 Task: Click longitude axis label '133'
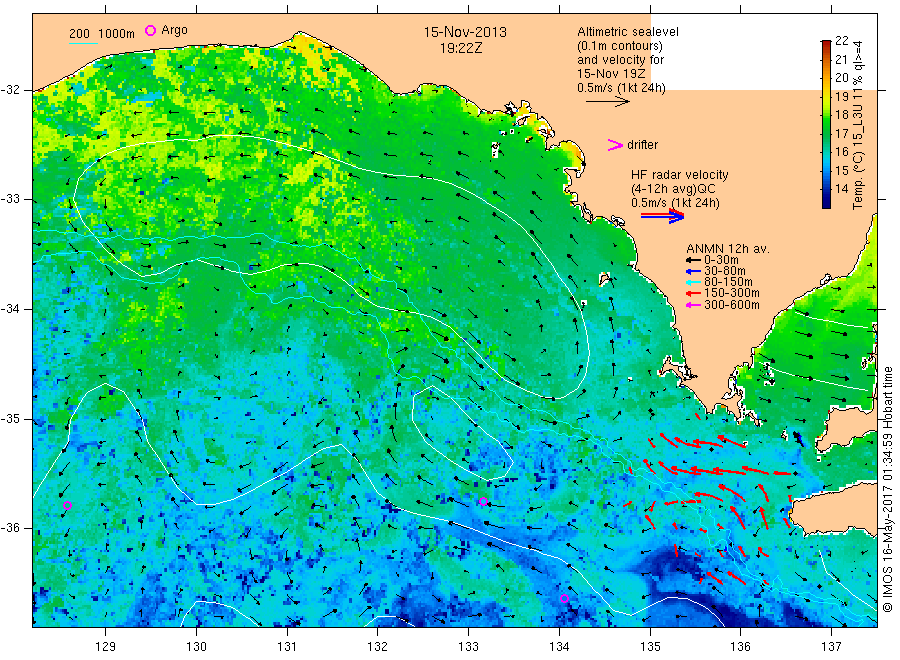pyautogui.click(x=468, y=647)
